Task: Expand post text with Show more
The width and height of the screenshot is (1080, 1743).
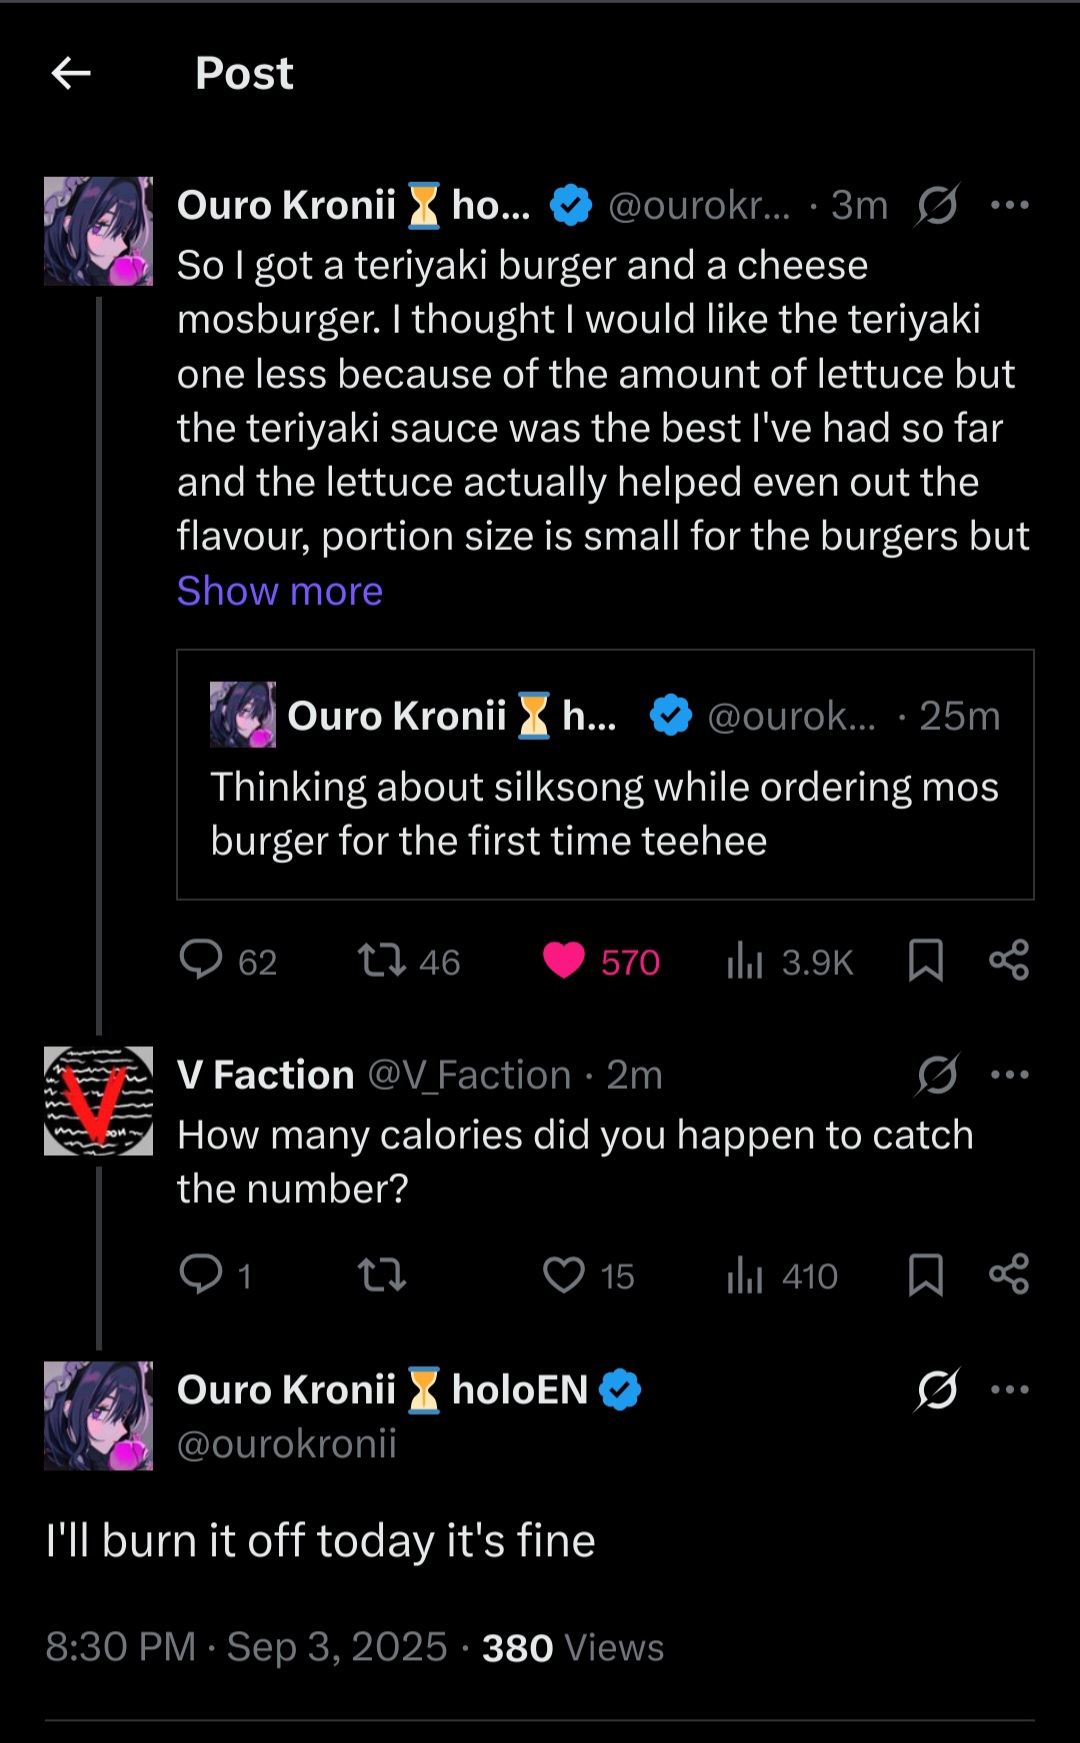Action: (280, 591)
